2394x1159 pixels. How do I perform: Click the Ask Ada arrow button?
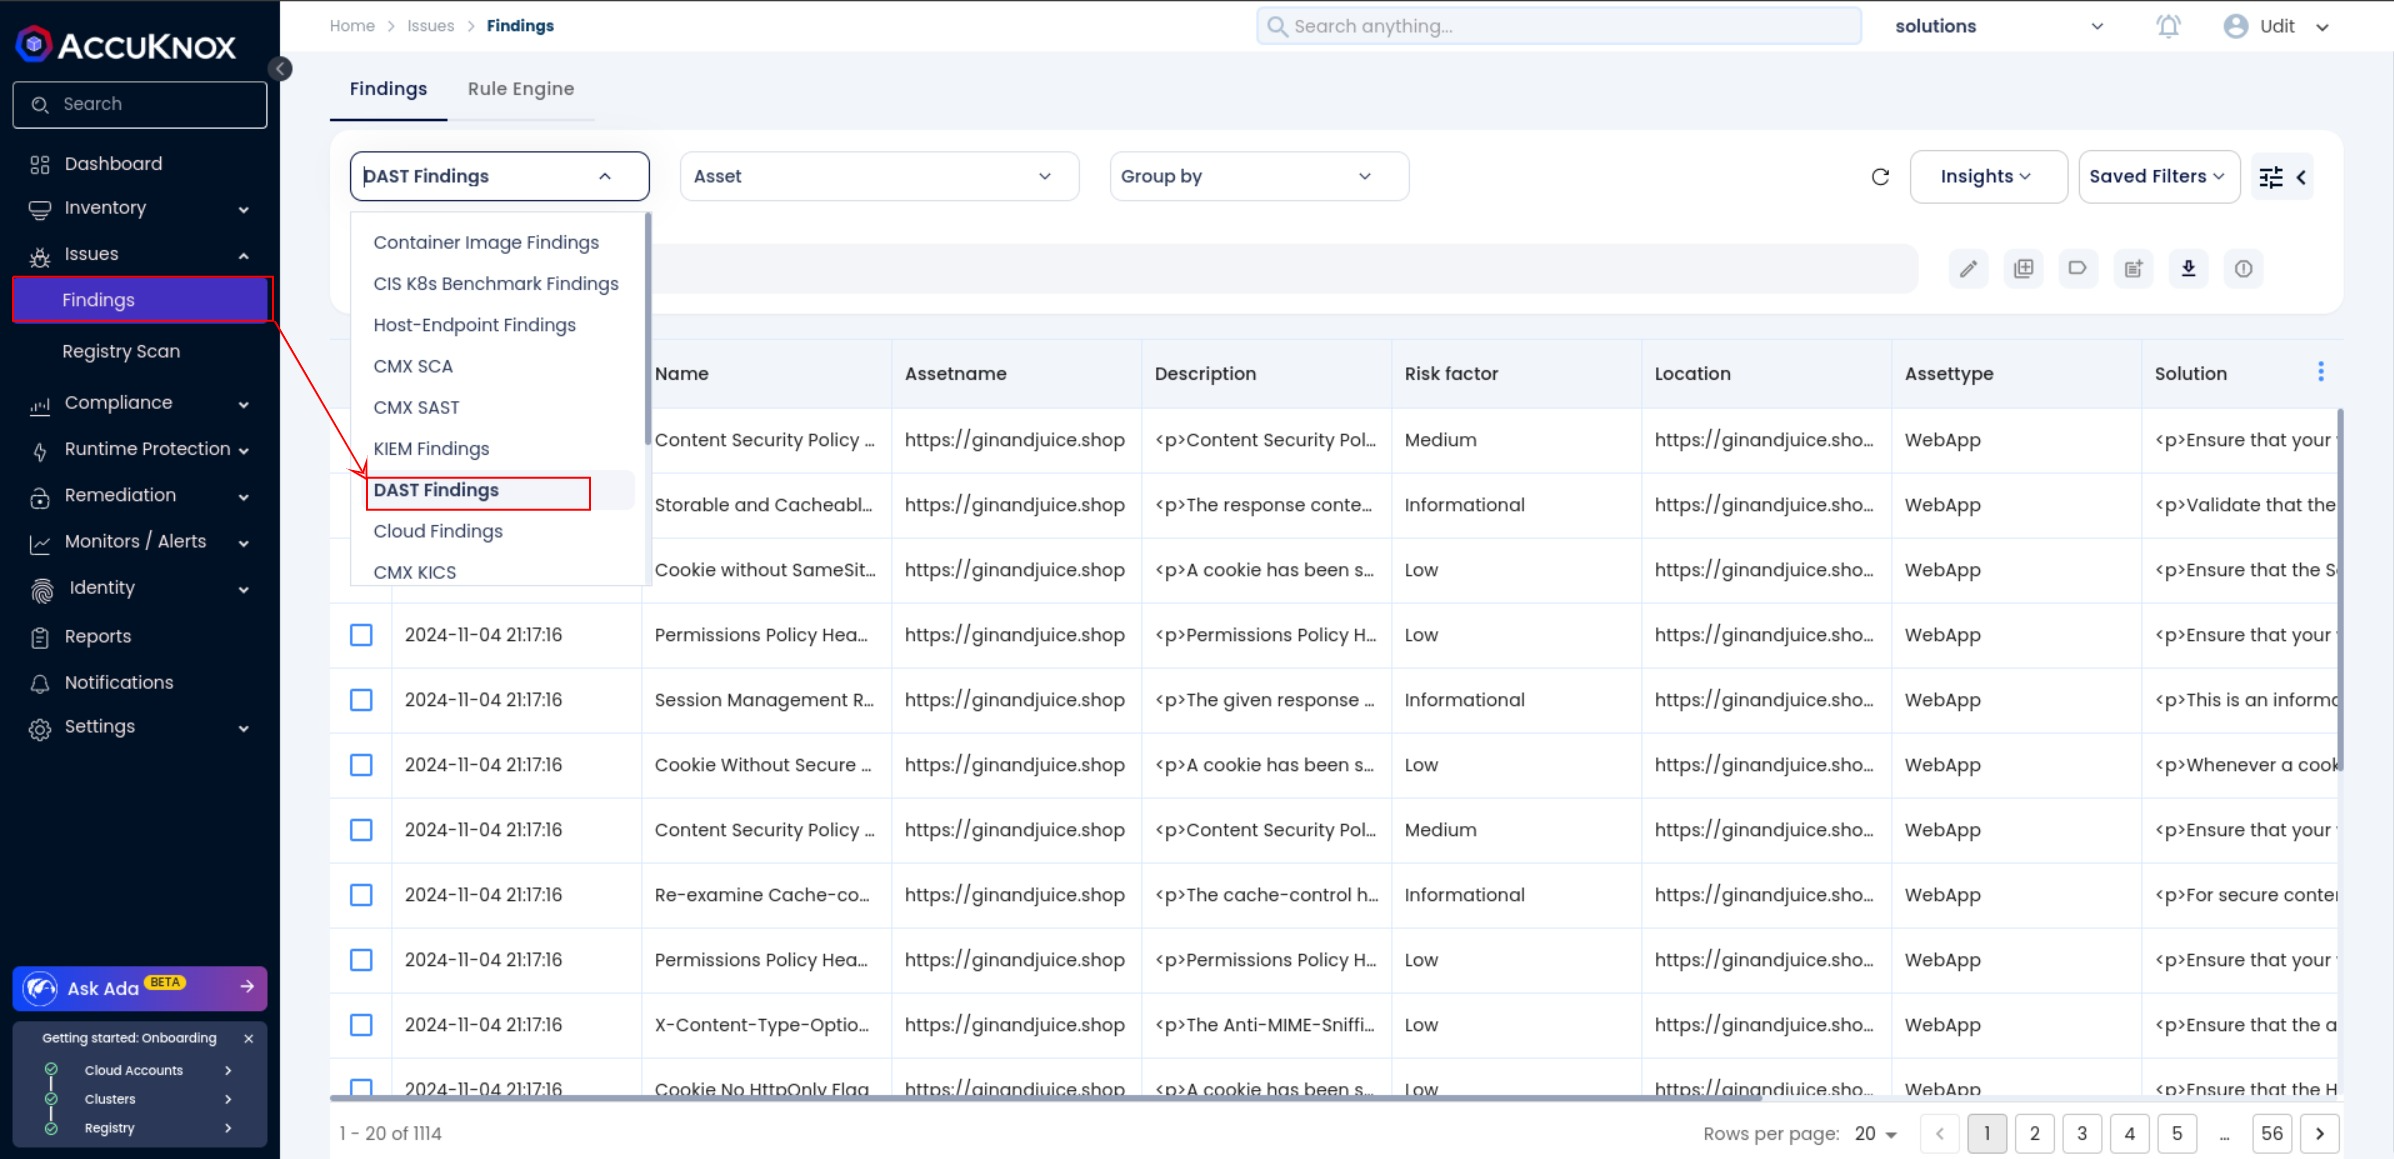point(247,987)
